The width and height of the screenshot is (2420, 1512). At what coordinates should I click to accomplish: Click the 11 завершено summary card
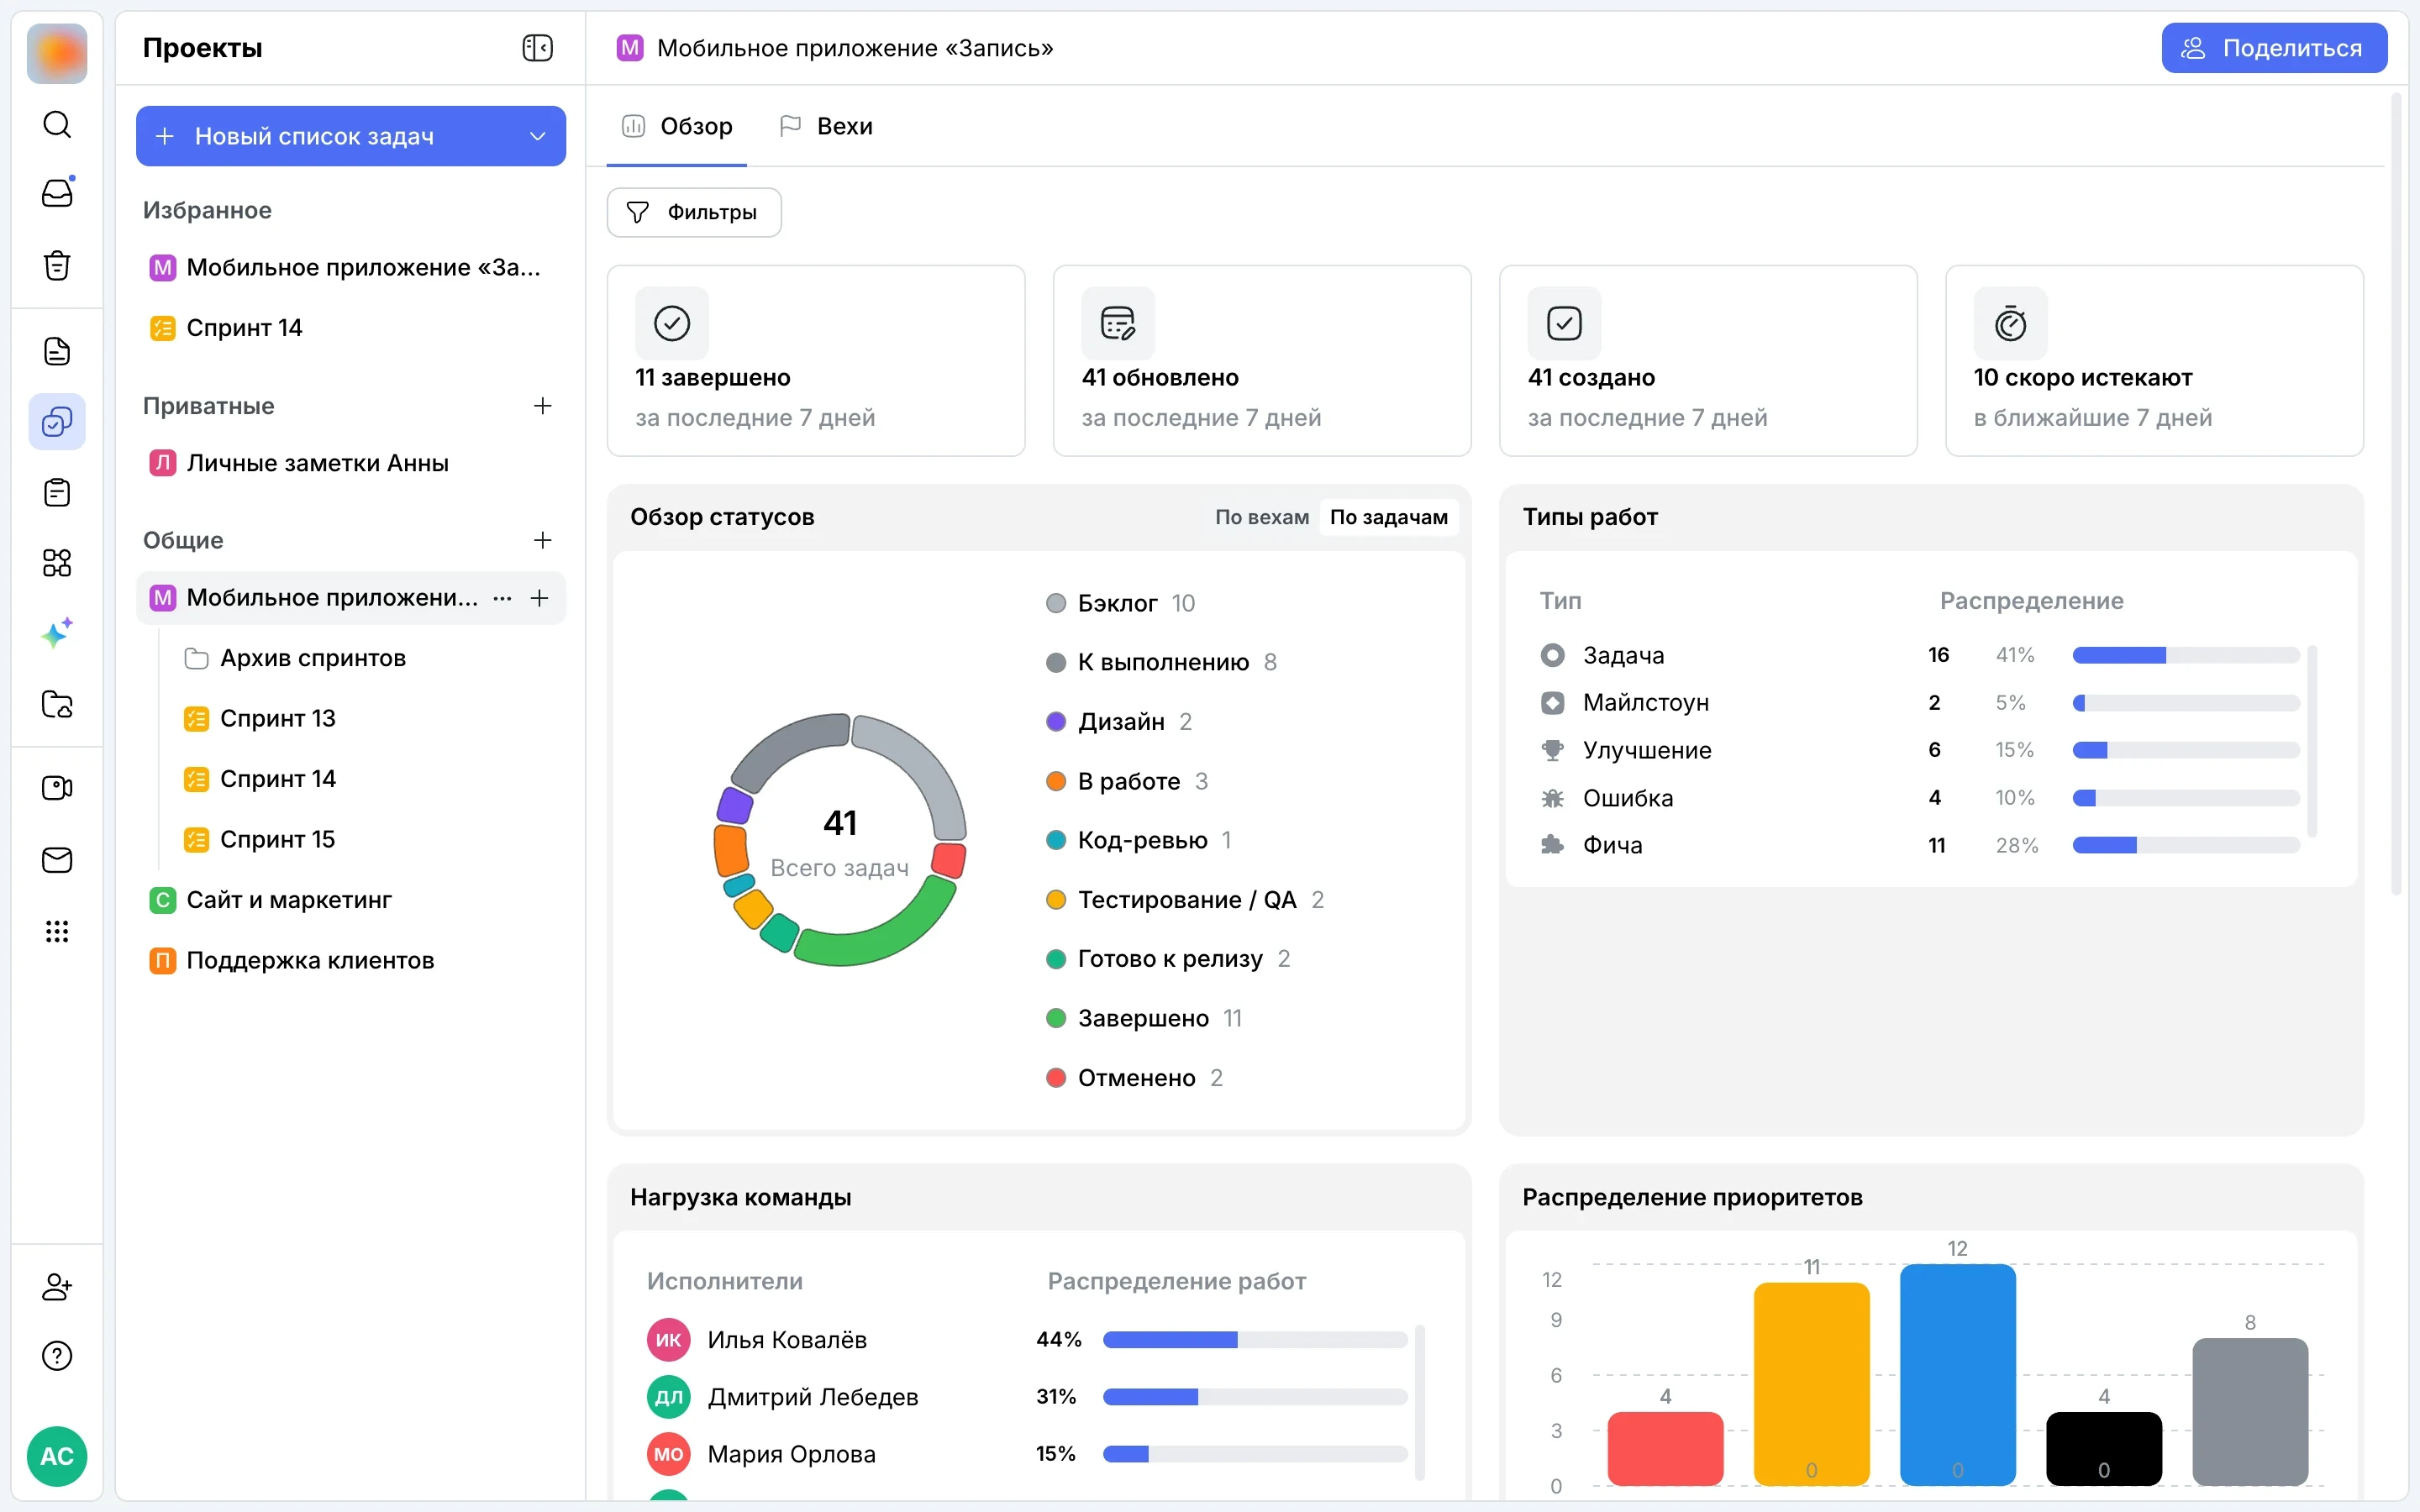pyautogui.click(x=816, y=360)
